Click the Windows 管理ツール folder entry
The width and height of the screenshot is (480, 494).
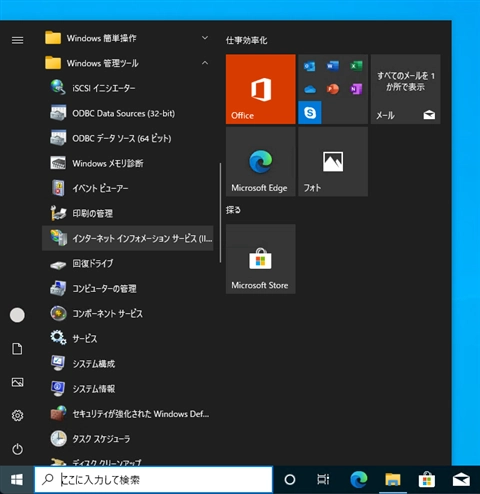pyautogui.click(x=128, y=63)
